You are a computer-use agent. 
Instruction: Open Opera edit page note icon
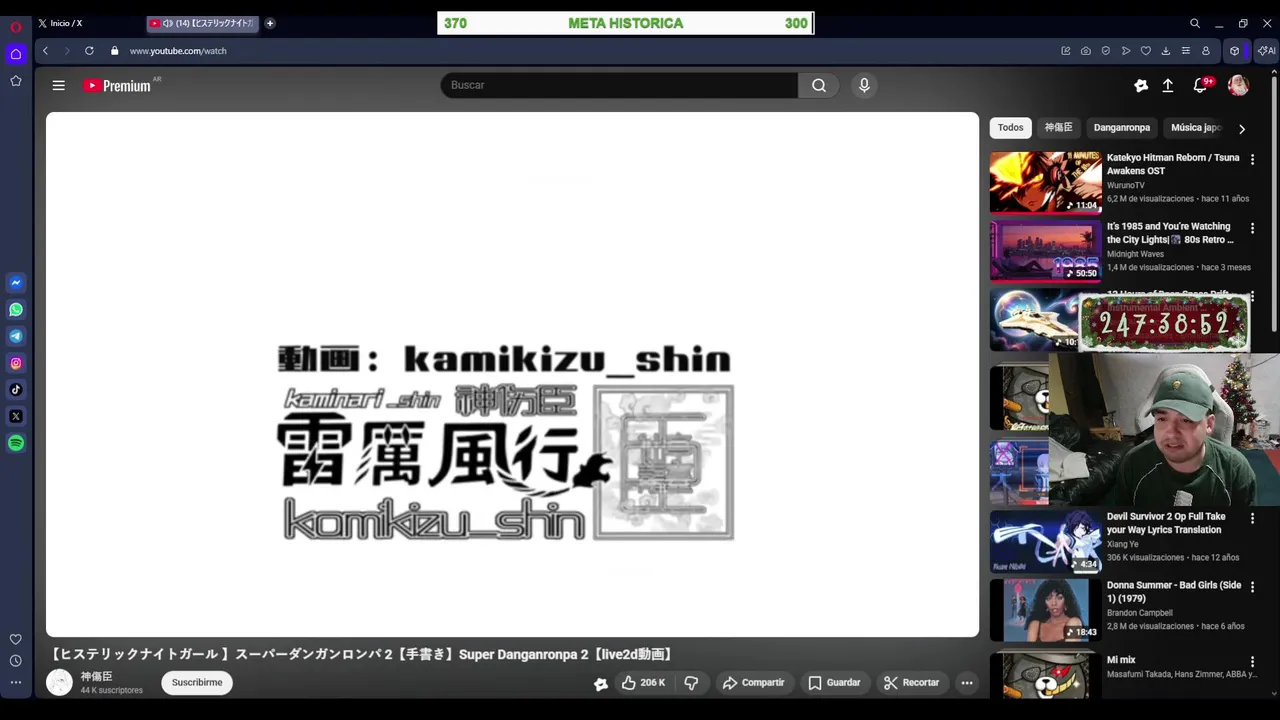point(1066,51)
